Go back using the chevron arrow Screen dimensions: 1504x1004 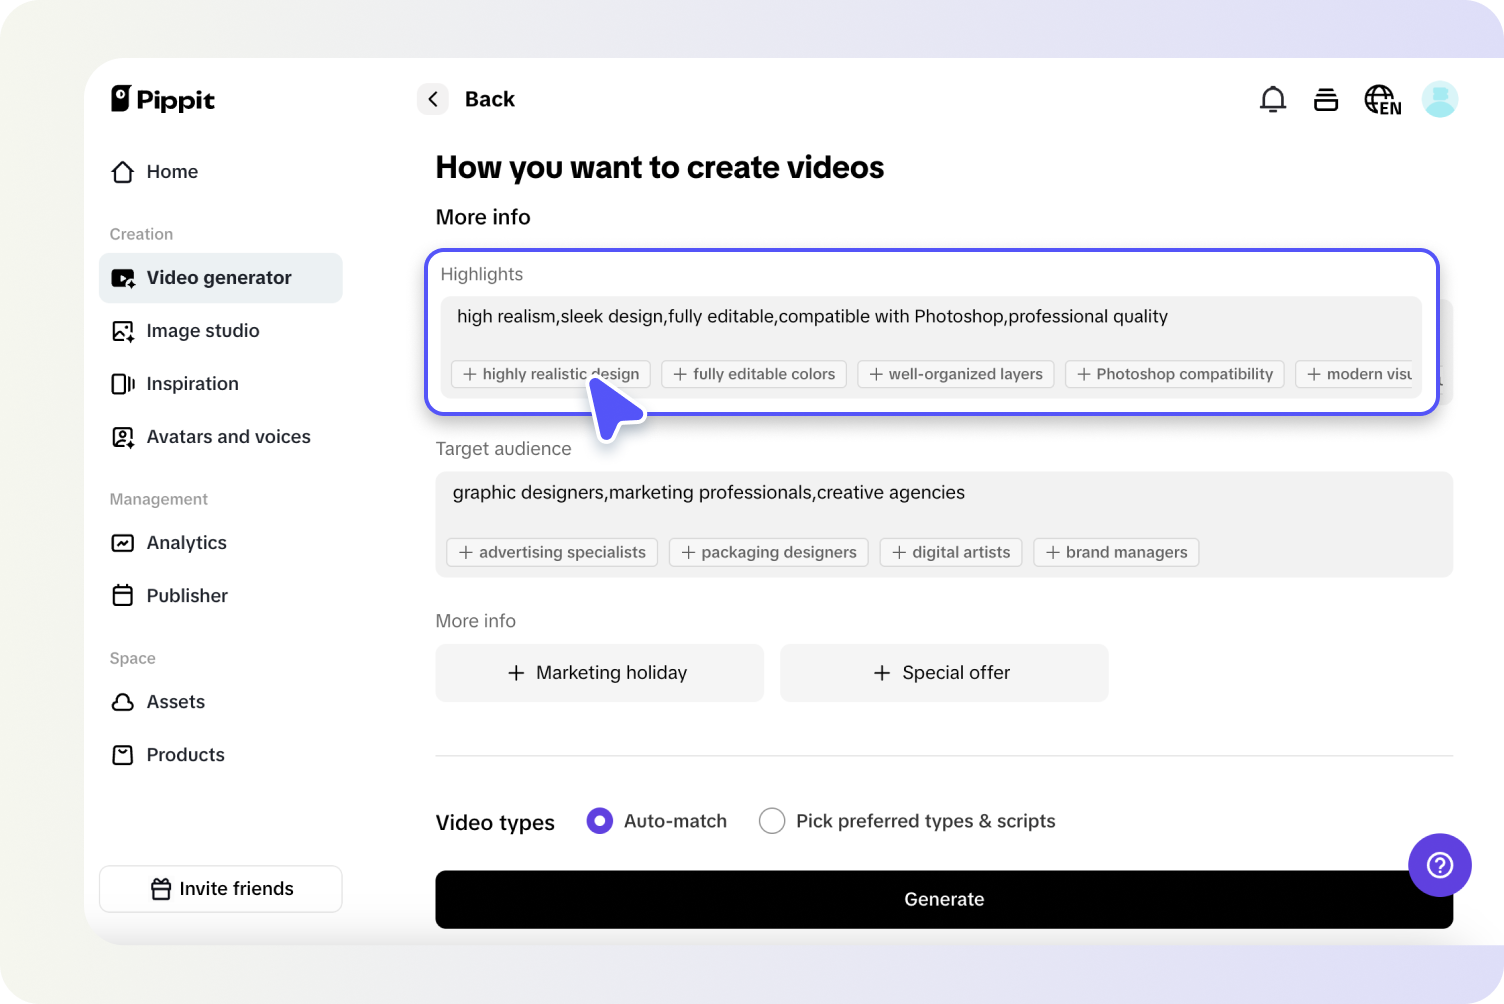coord(433,99)
